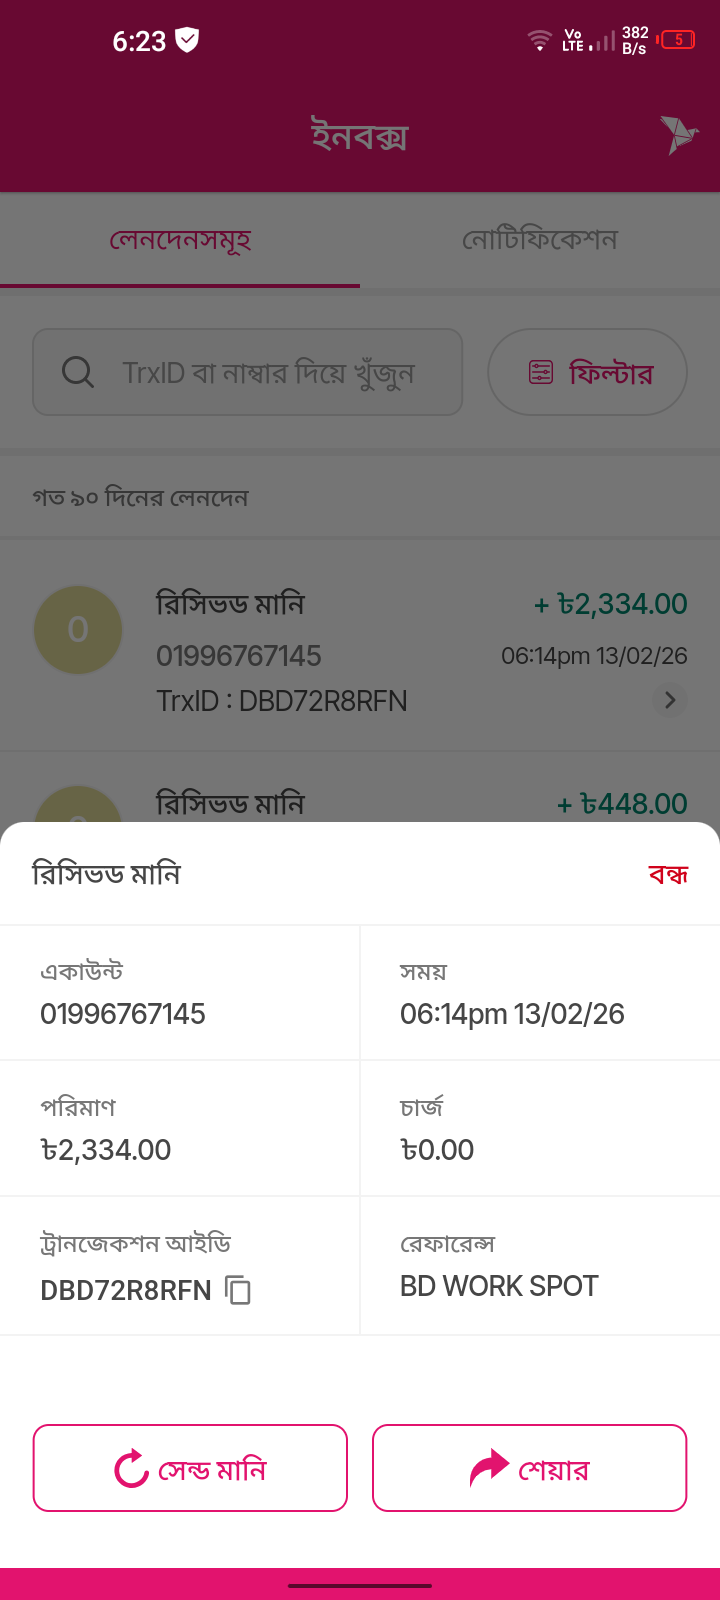The image size is (720, 1600).
Task: Tap the share arrow icon
Action: click(489, 1469)
